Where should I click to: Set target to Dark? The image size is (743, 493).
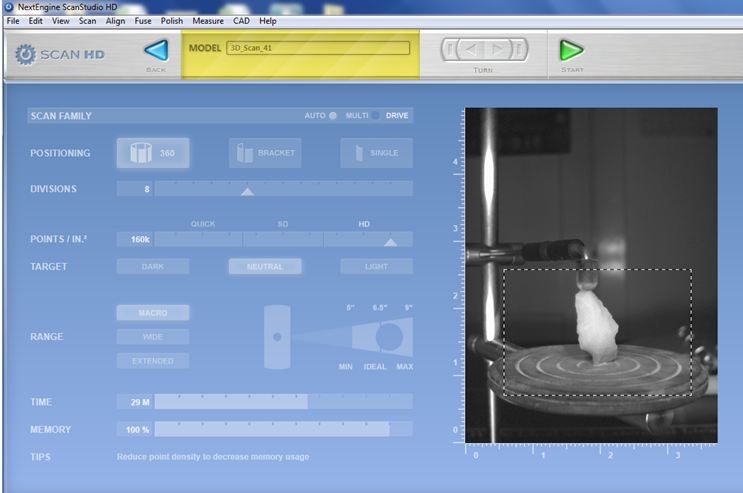(x=153, y=266)
